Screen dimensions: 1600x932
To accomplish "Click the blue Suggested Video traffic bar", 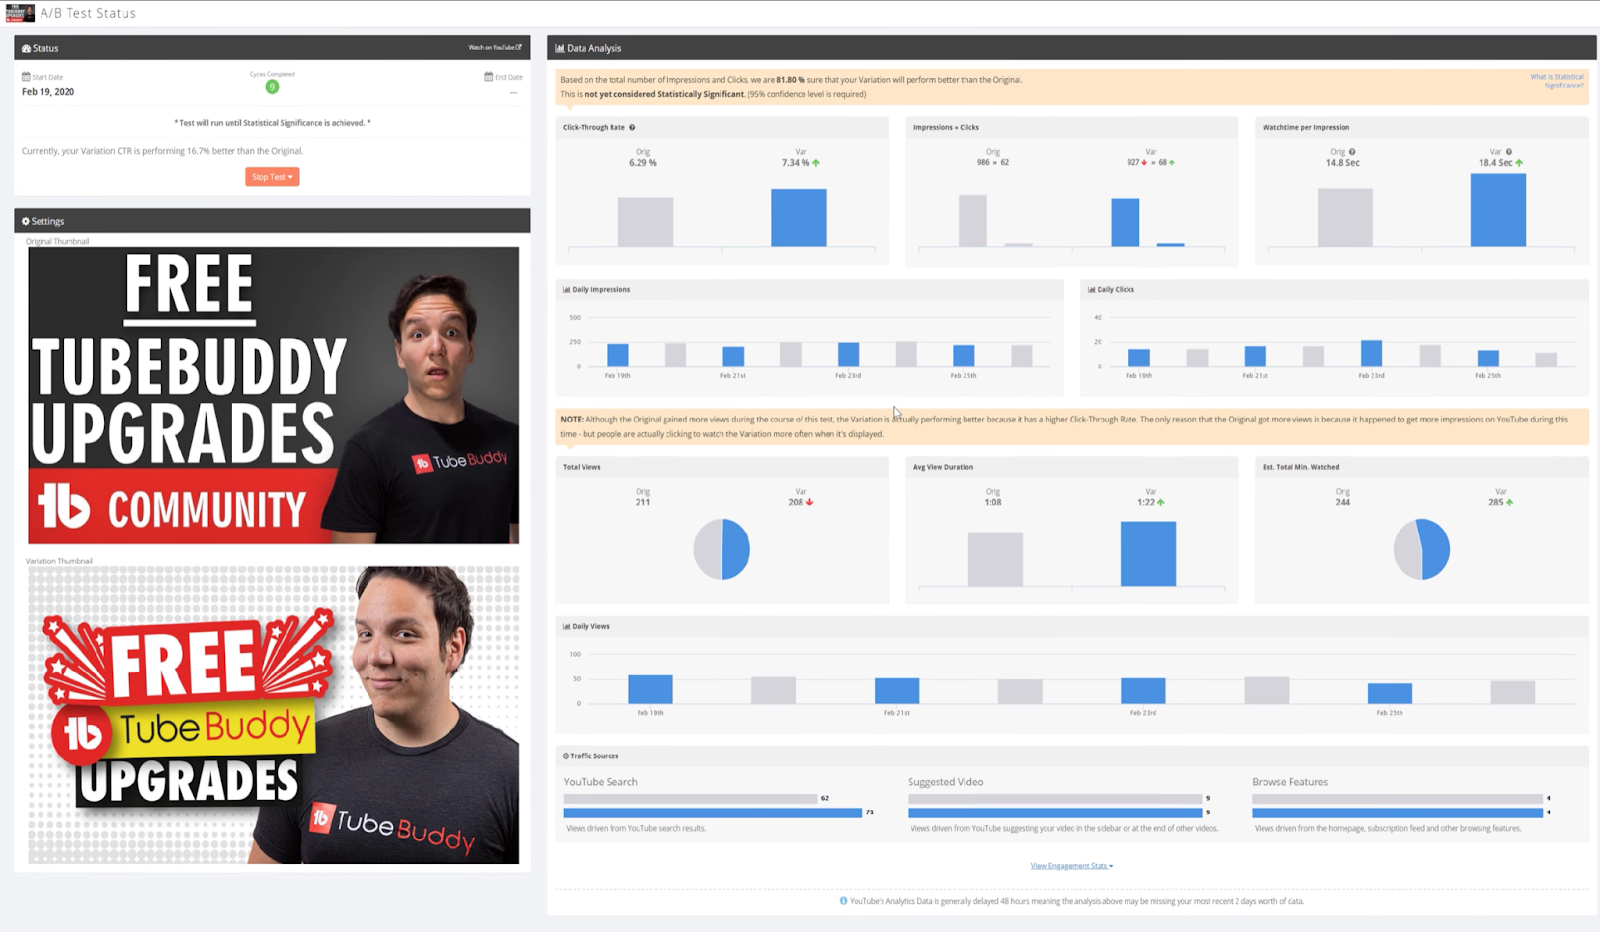I will pos(1055,813).
